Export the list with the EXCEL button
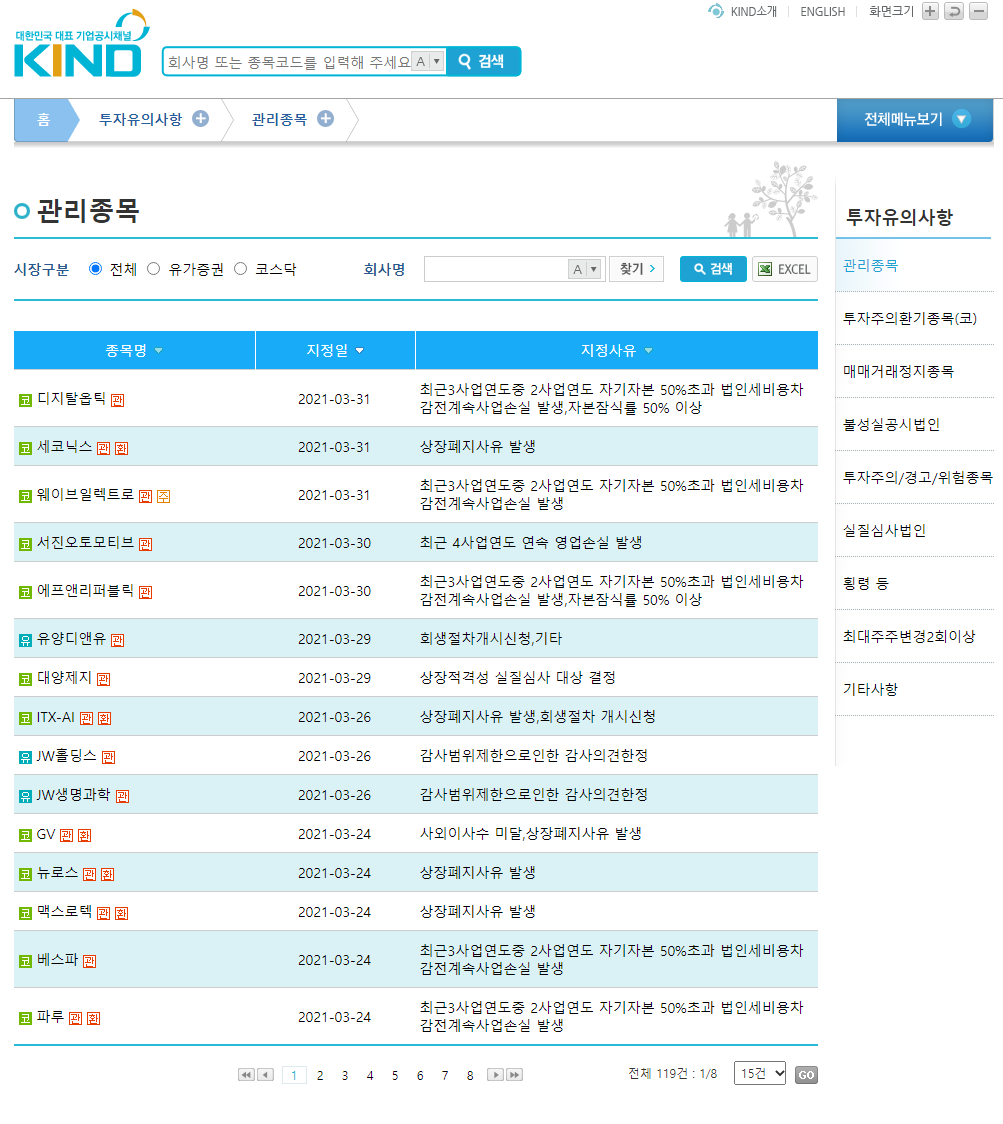 pos(785,269)
